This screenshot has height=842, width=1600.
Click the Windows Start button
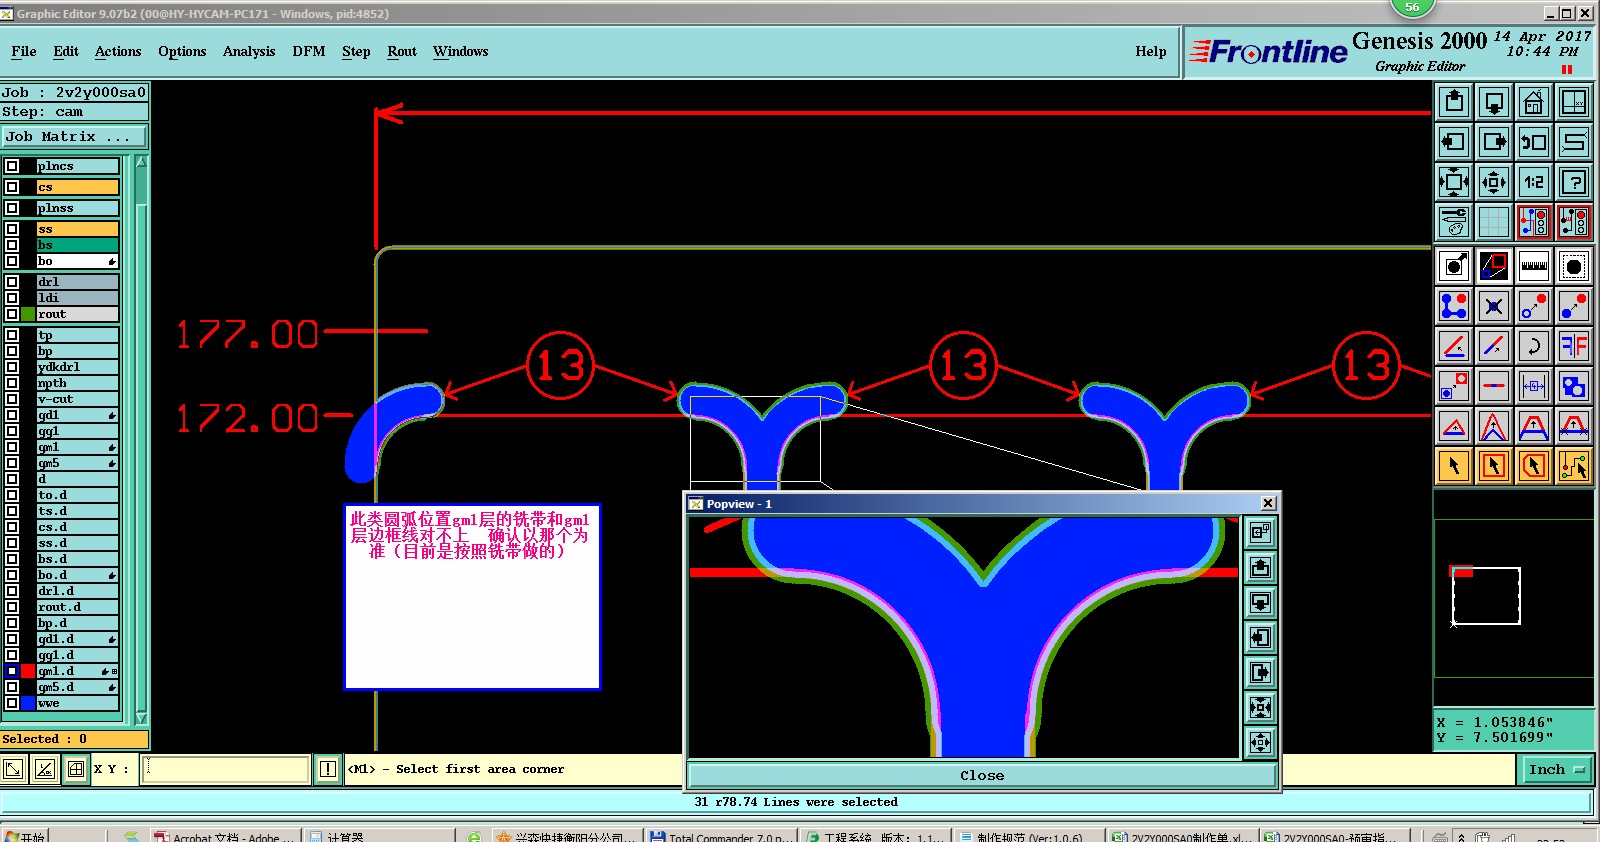[x=24, y=836]
